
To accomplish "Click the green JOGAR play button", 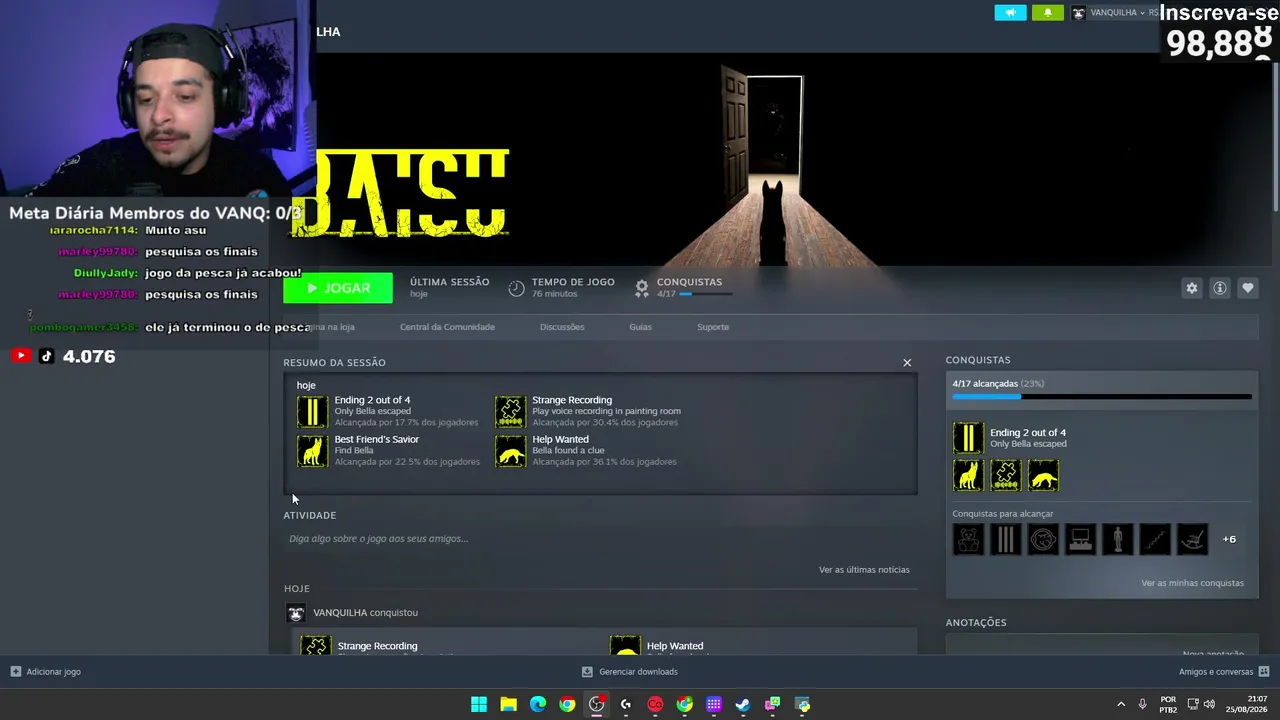I will click(x=338, y=288).
